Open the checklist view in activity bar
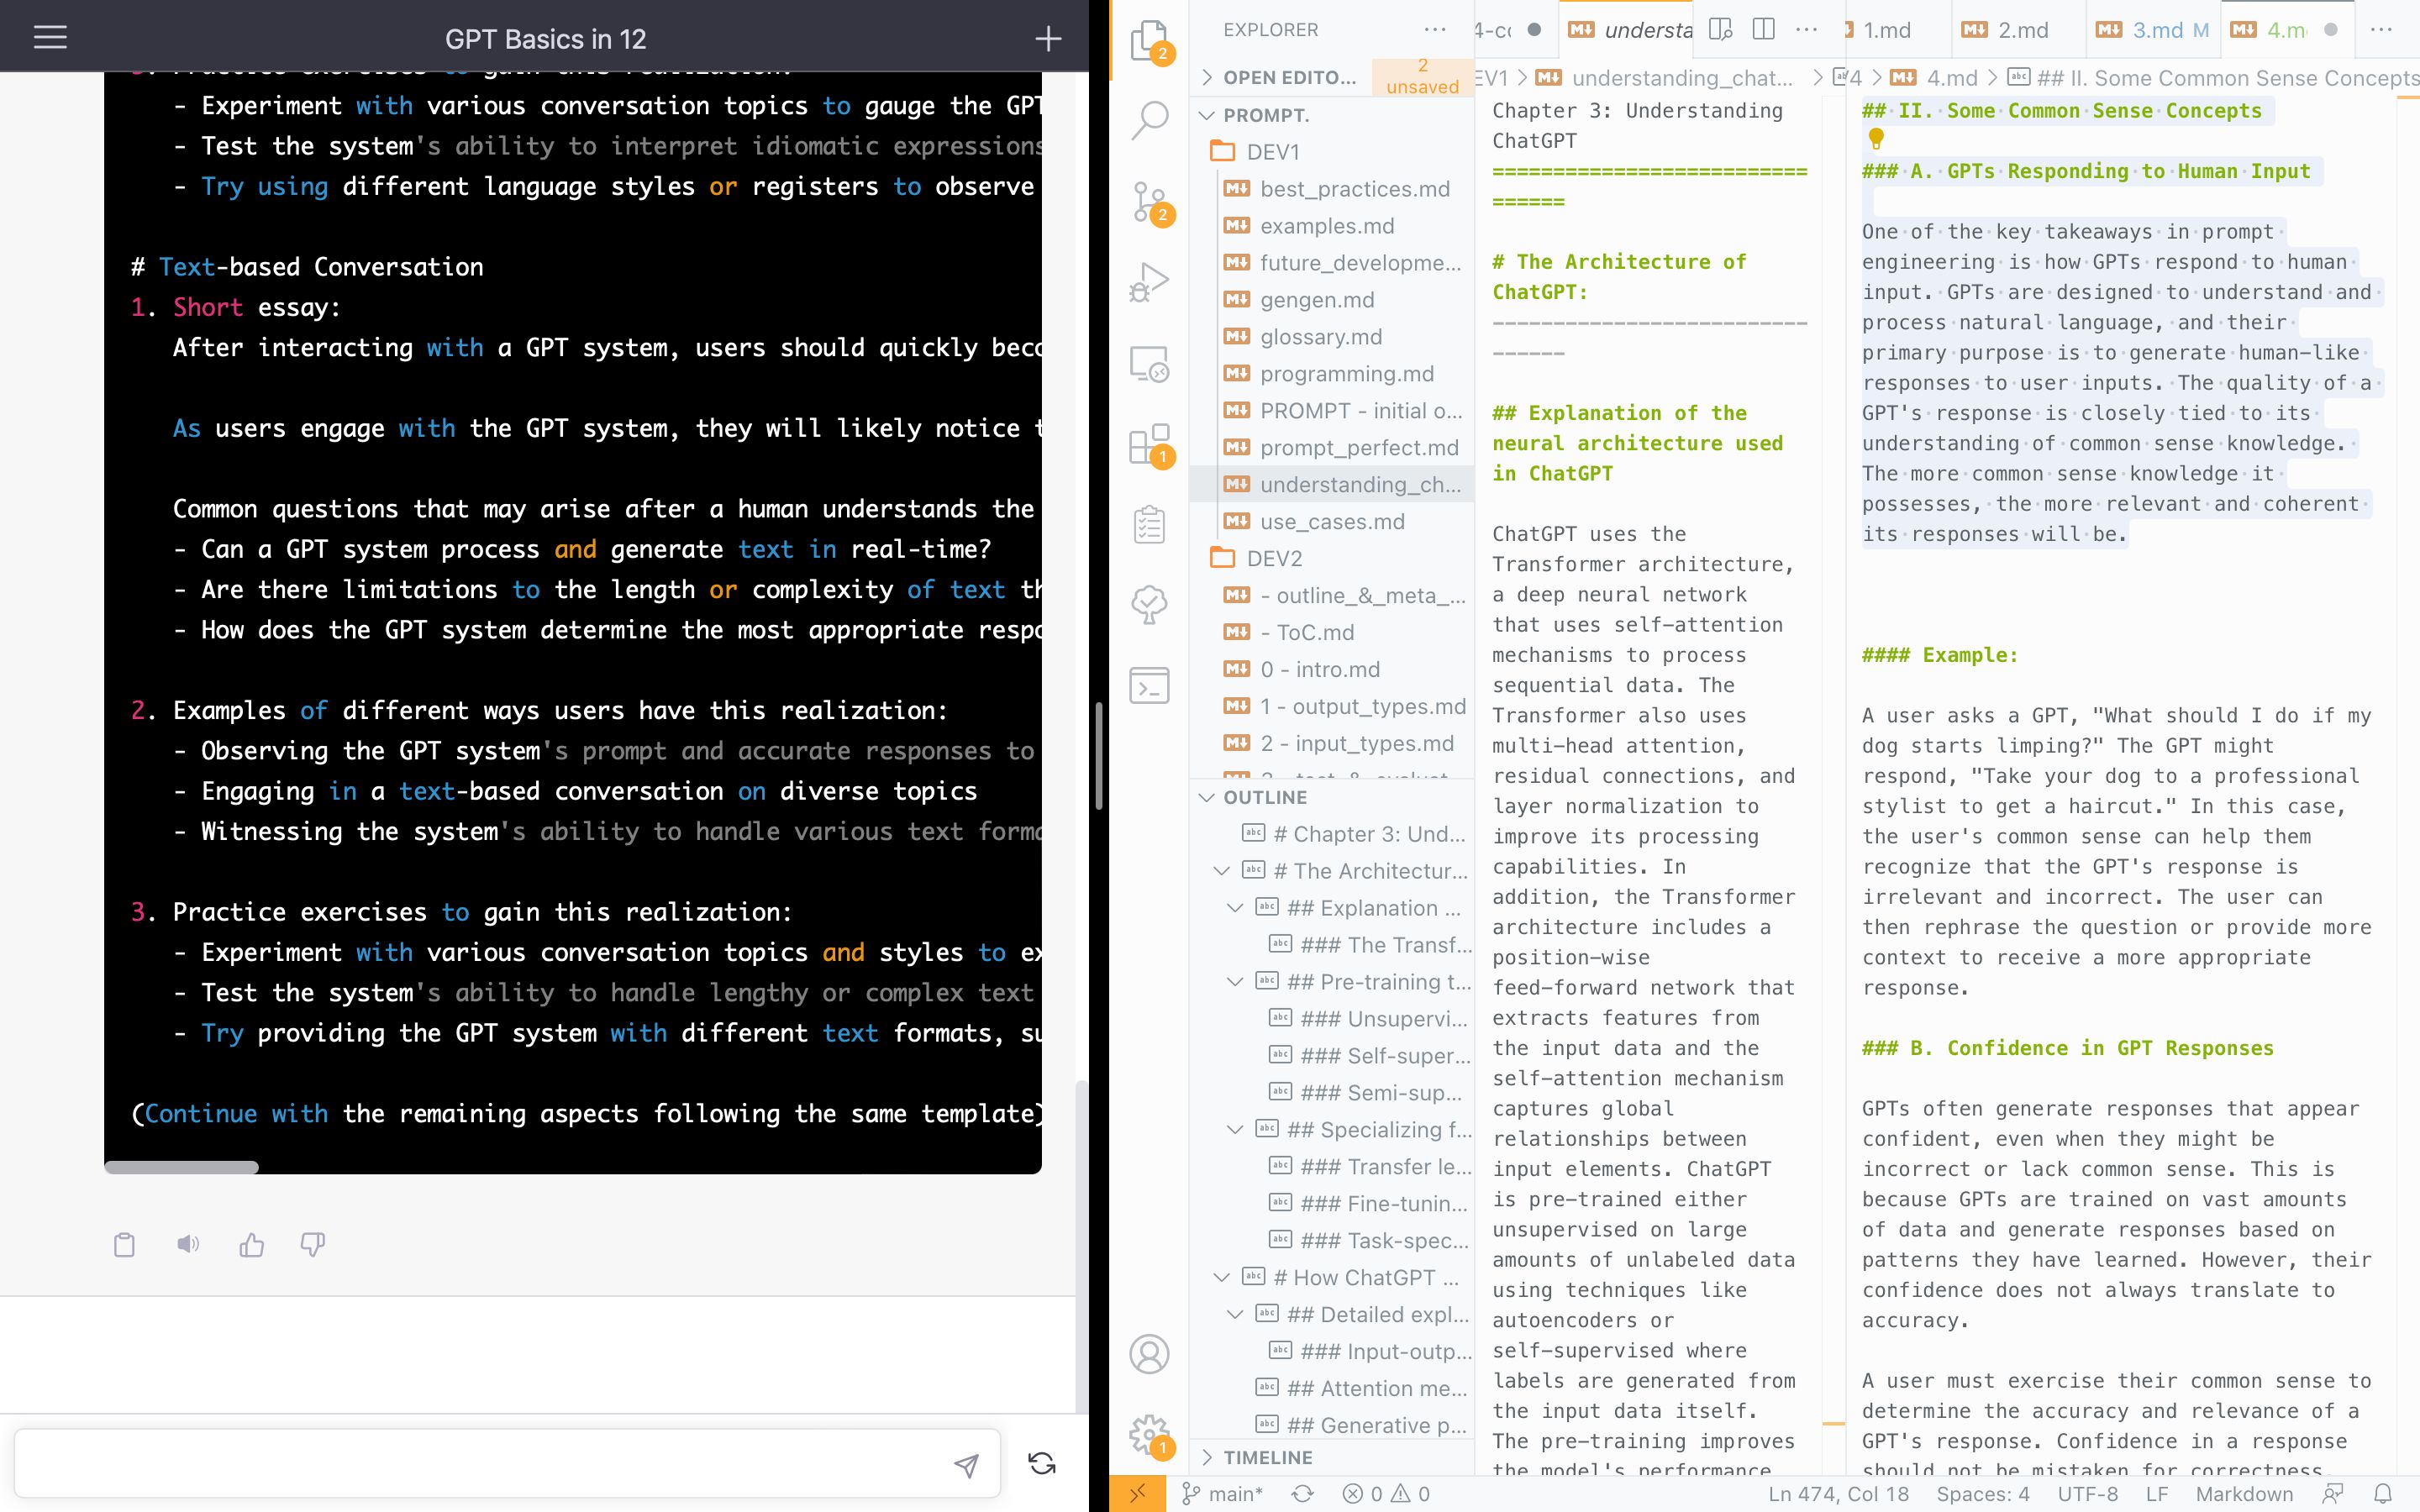 (x=1149, y=524)
